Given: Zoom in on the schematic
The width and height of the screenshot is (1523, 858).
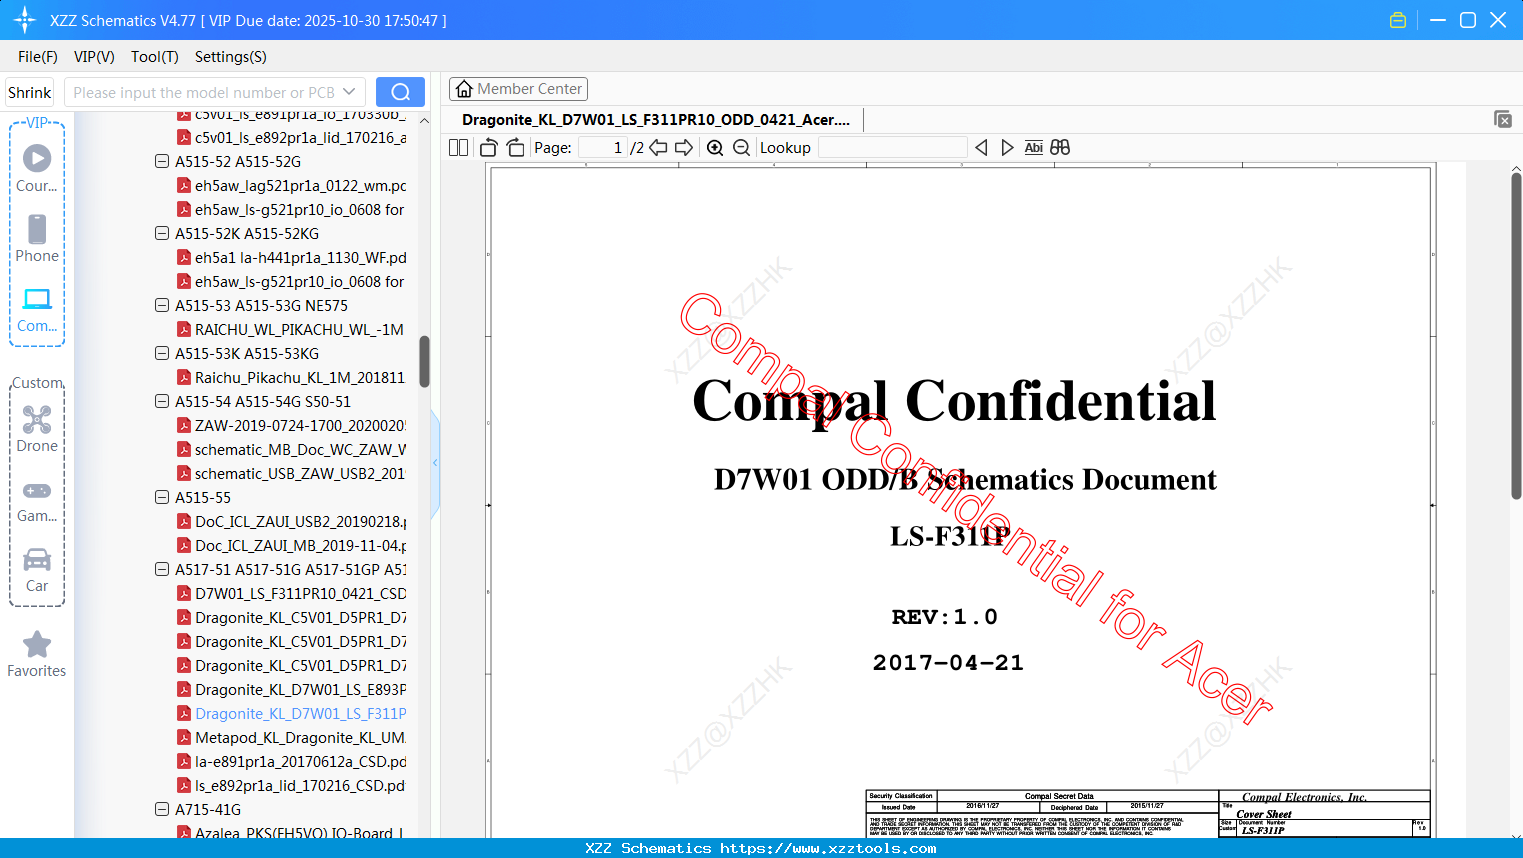Looking at the screenshot, I should click(x=715, y=148).
